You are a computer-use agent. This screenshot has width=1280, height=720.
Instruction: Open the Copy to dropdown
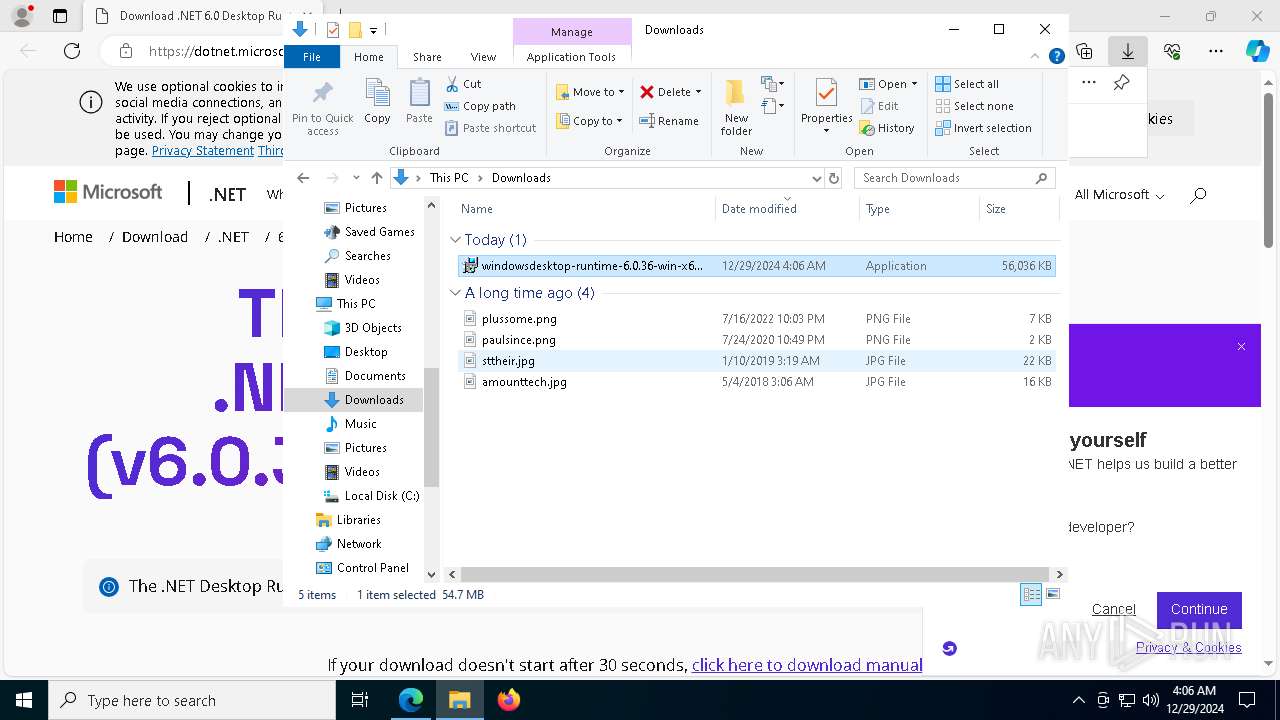click(590, 121)
